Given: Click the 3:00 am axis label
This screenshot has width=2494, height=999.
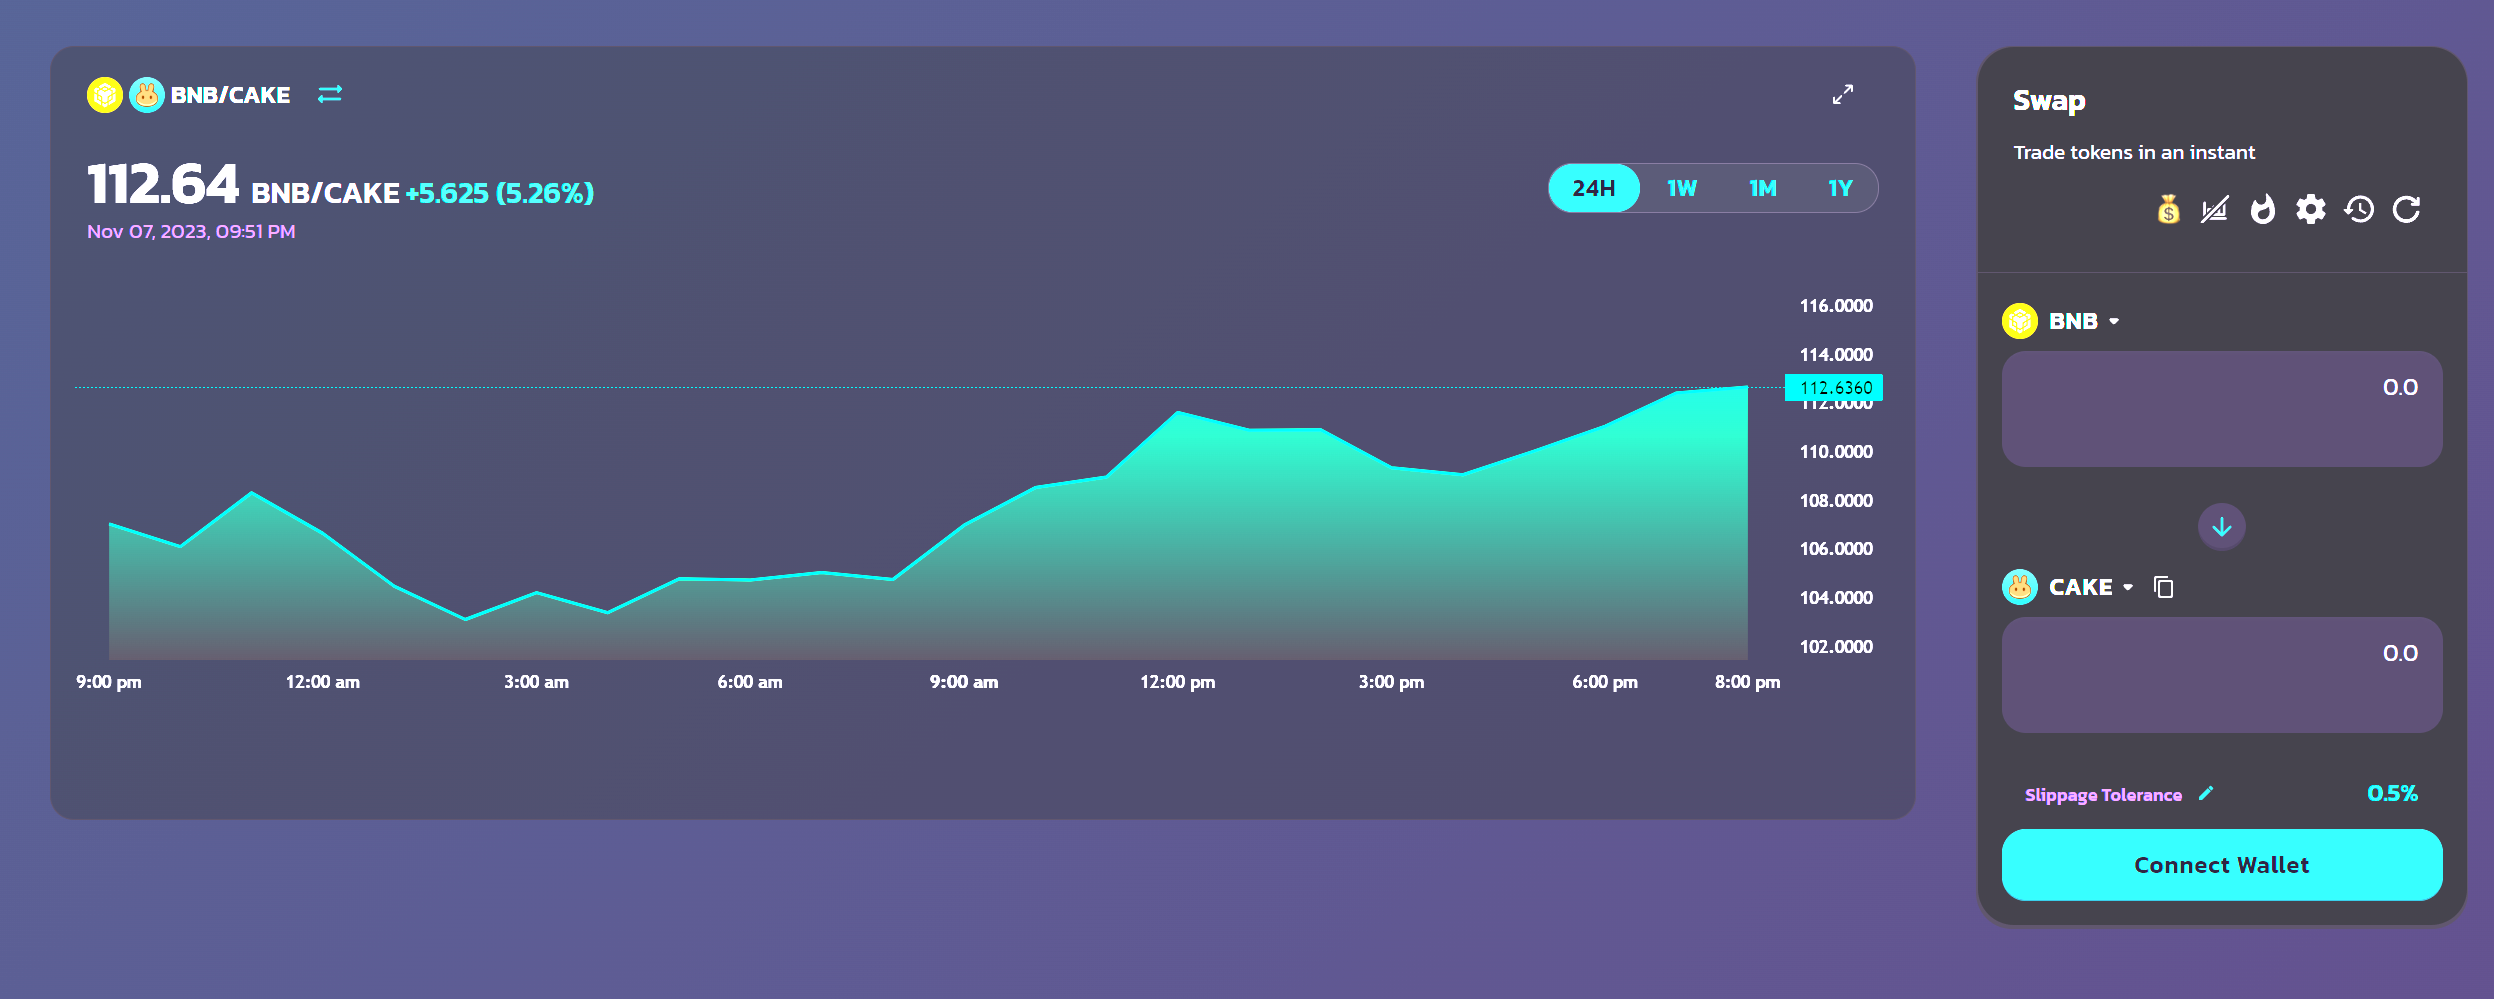Looking at the screenshot, I should point(536,682).
